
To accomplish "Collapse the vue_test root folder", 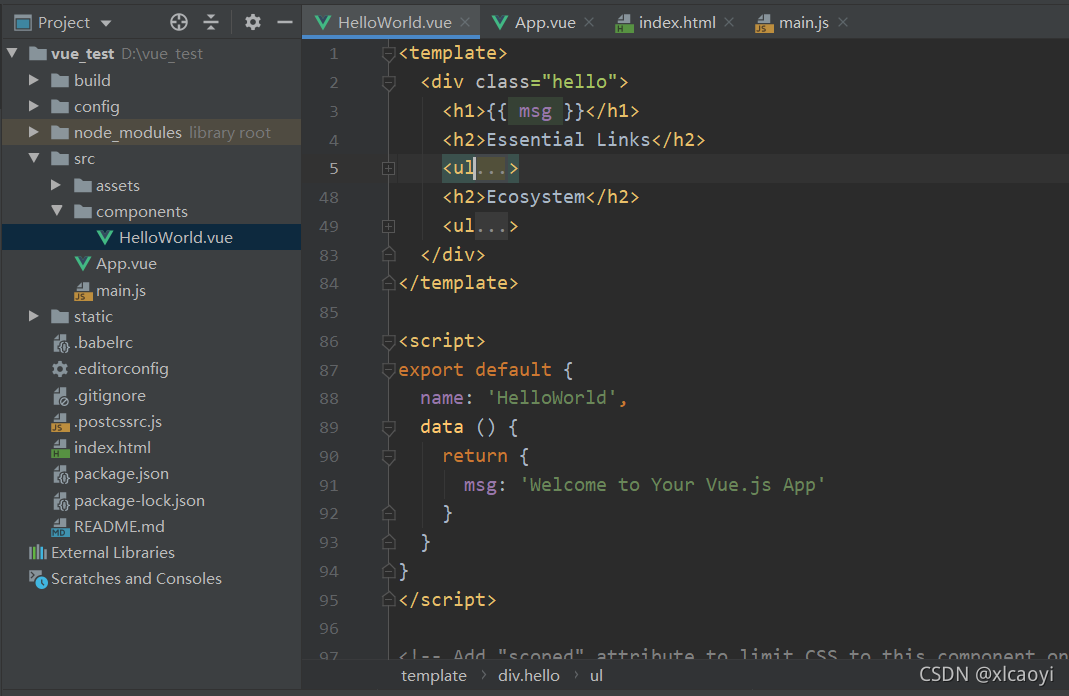I will click(12, 52).
